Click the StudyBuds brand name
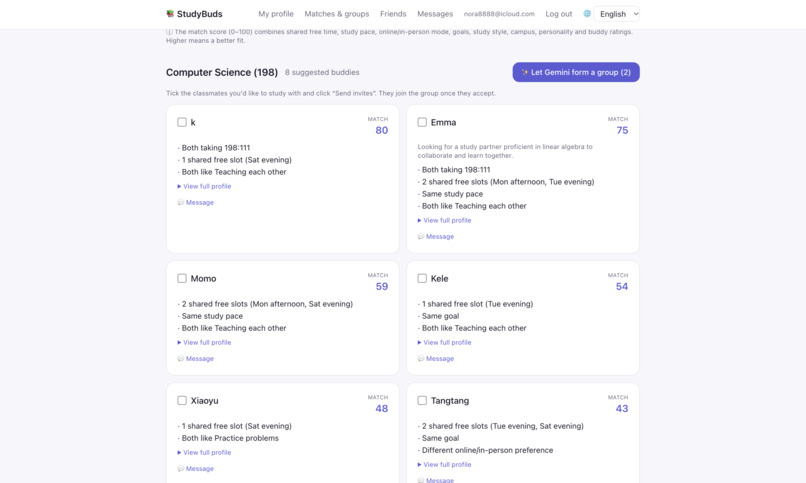Image resolution: width=806 pixels, height=483 pixels. tap(199, 14)
